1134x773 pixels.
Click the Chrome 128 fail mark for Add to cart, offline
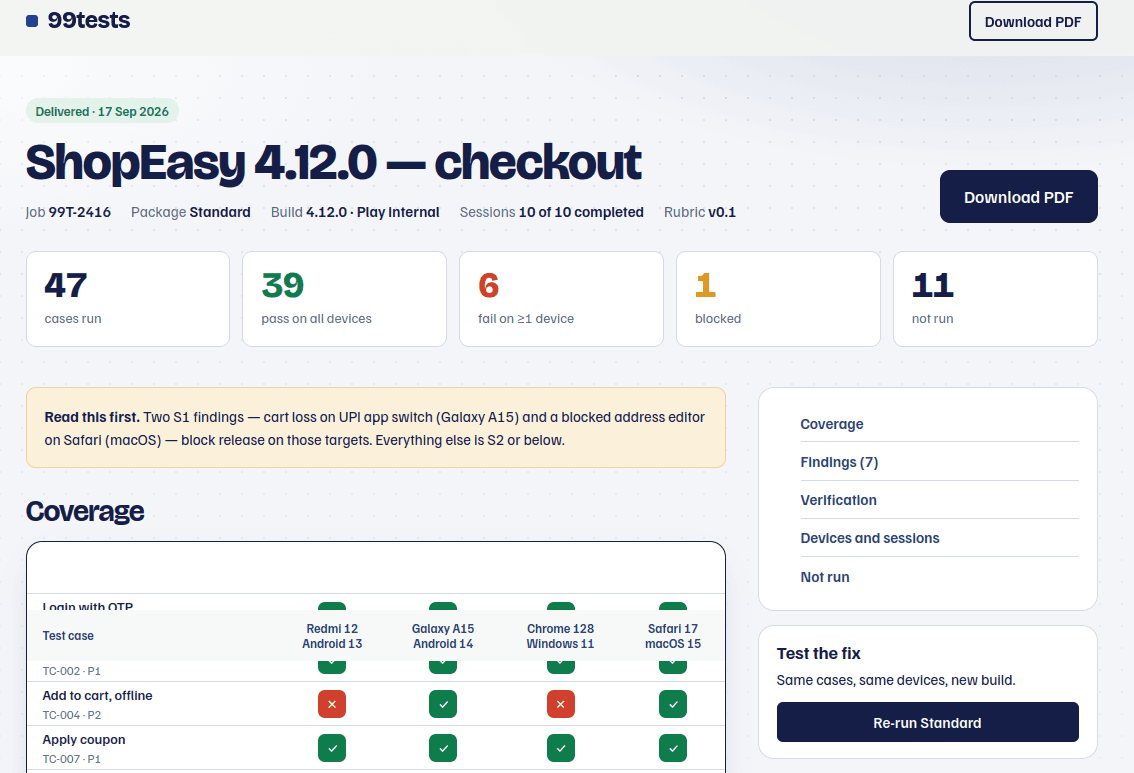[560, 704]
